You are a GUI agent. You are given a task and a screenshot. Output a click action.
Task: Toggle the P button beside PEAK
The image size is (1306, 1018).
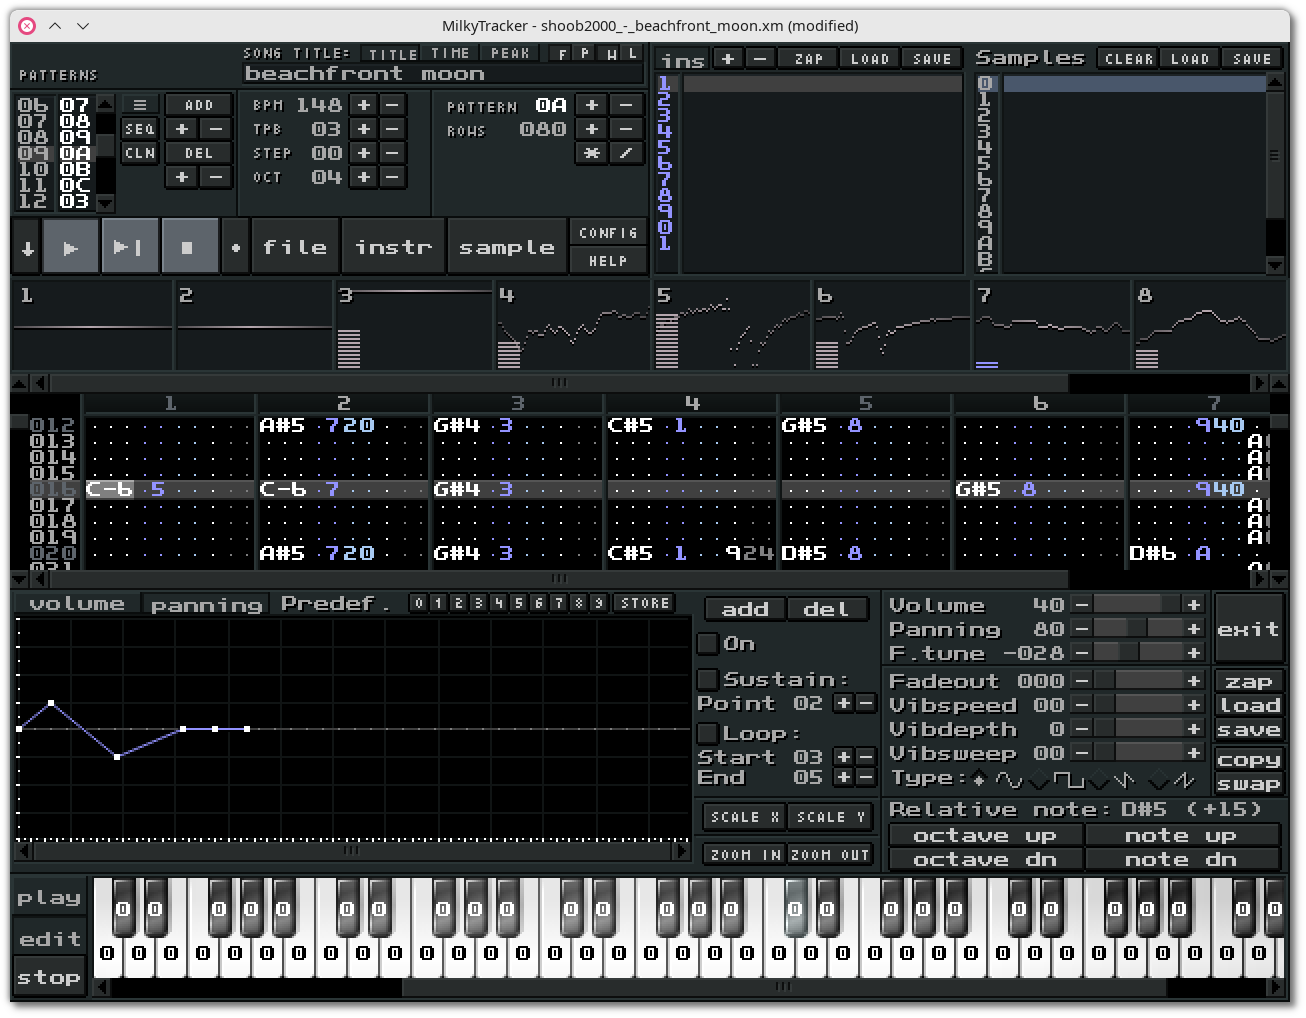pyautogui.click(x=585, y=53)
